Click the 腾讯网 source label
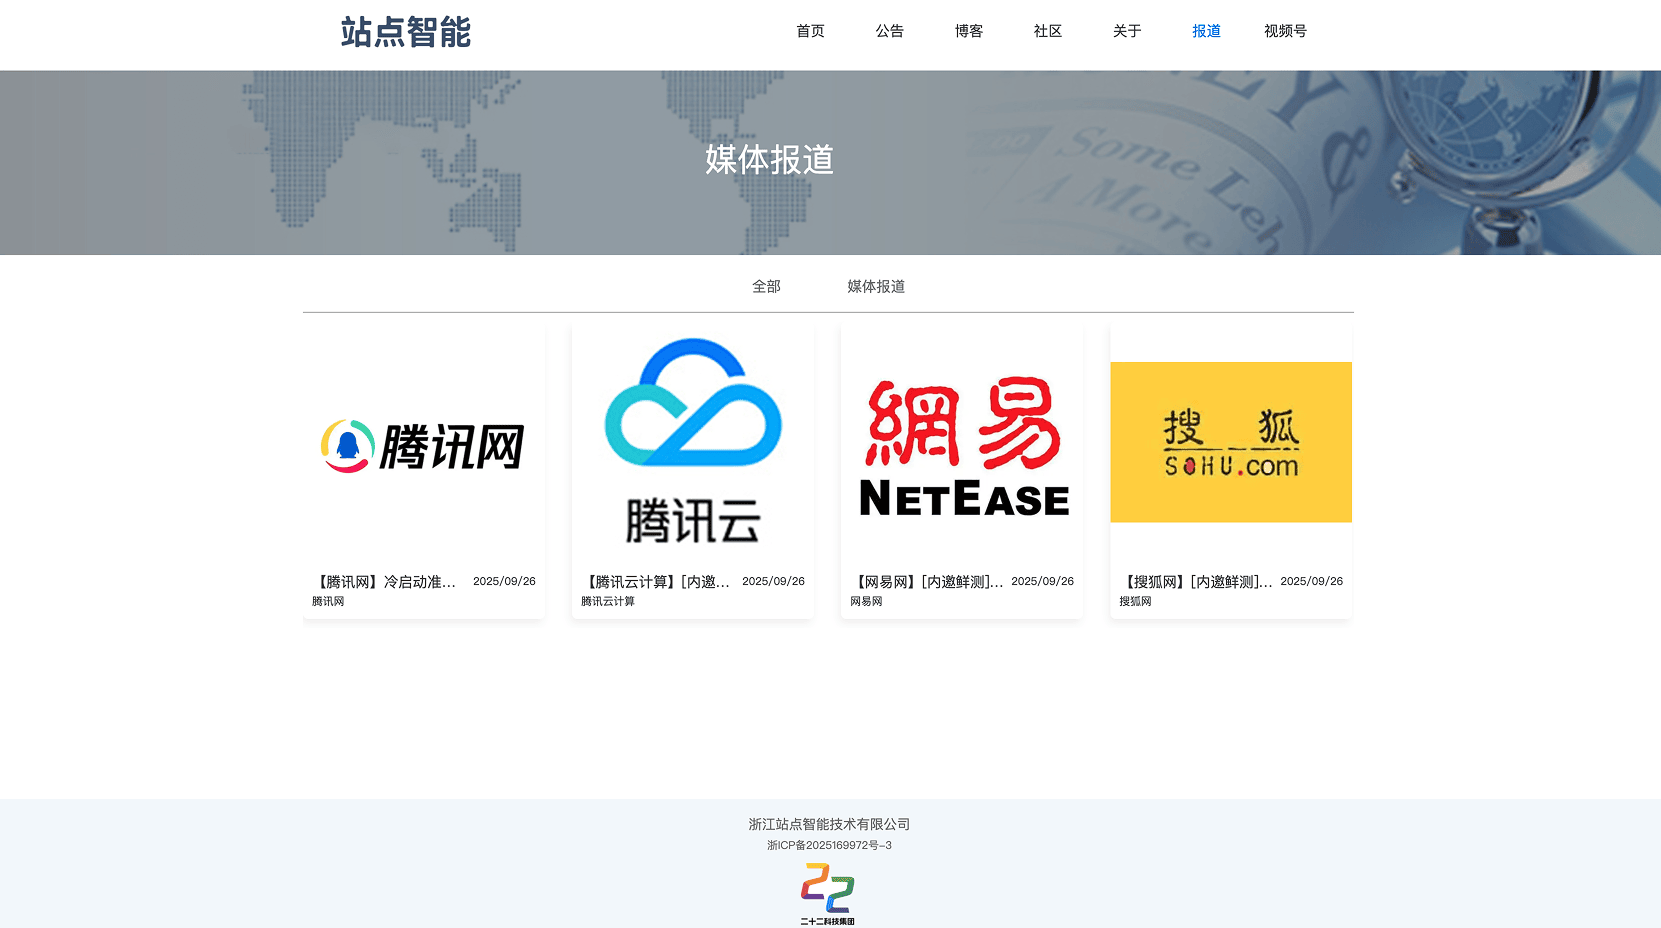Screen dimensions: 1661x928 click(x=328, y=601)
